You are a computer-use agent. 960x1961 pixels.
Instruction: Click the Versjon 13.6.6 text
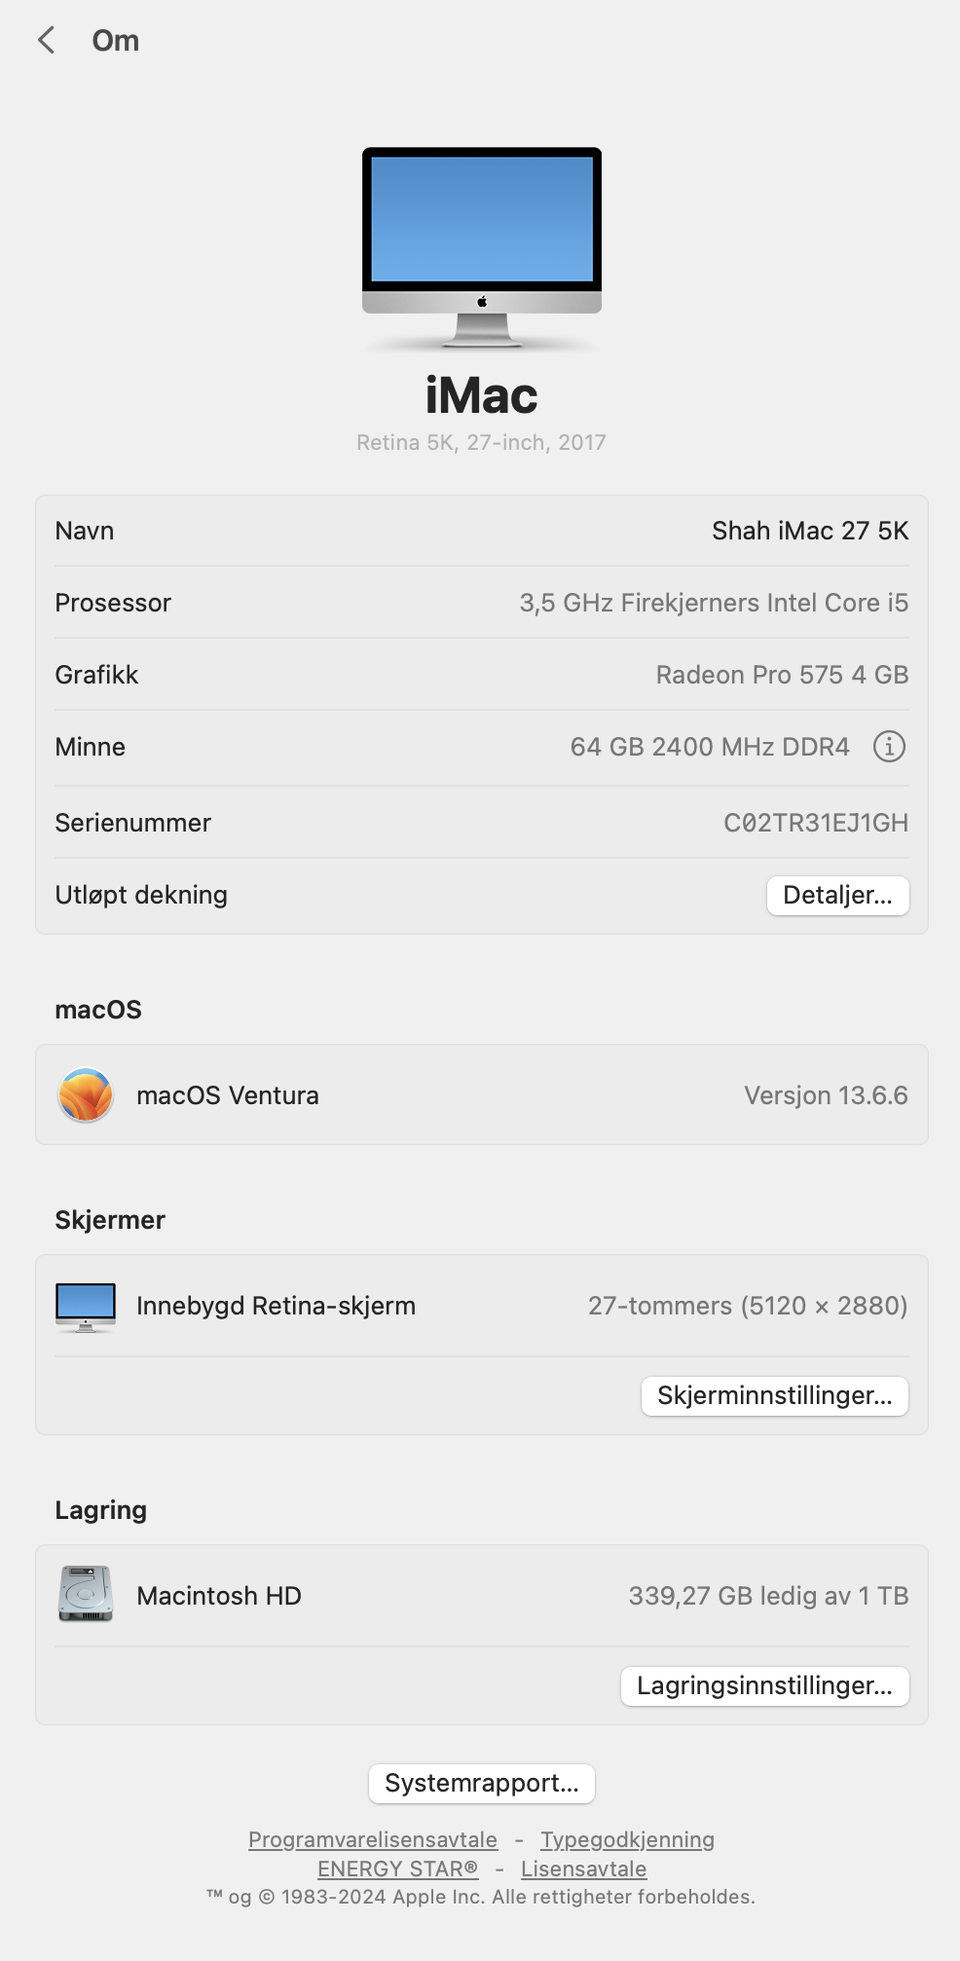825,1095
